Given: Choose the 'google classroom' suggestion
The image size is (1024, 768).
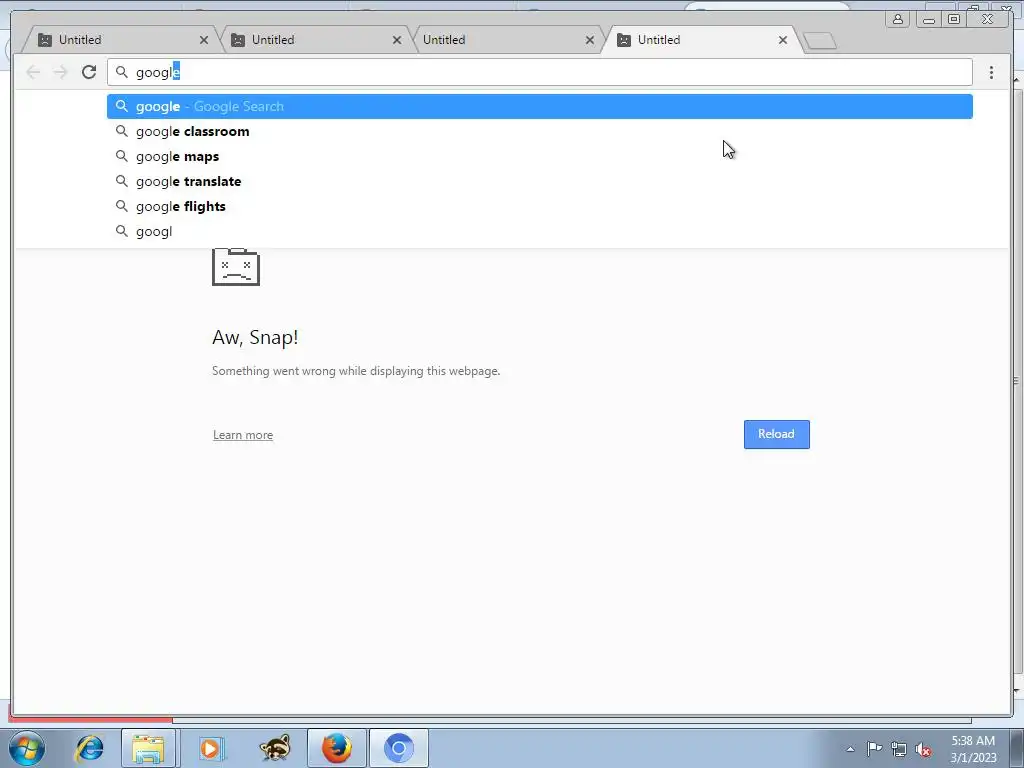Looking at the screenshot, I should pyautogui.click(x=539, y=131).
